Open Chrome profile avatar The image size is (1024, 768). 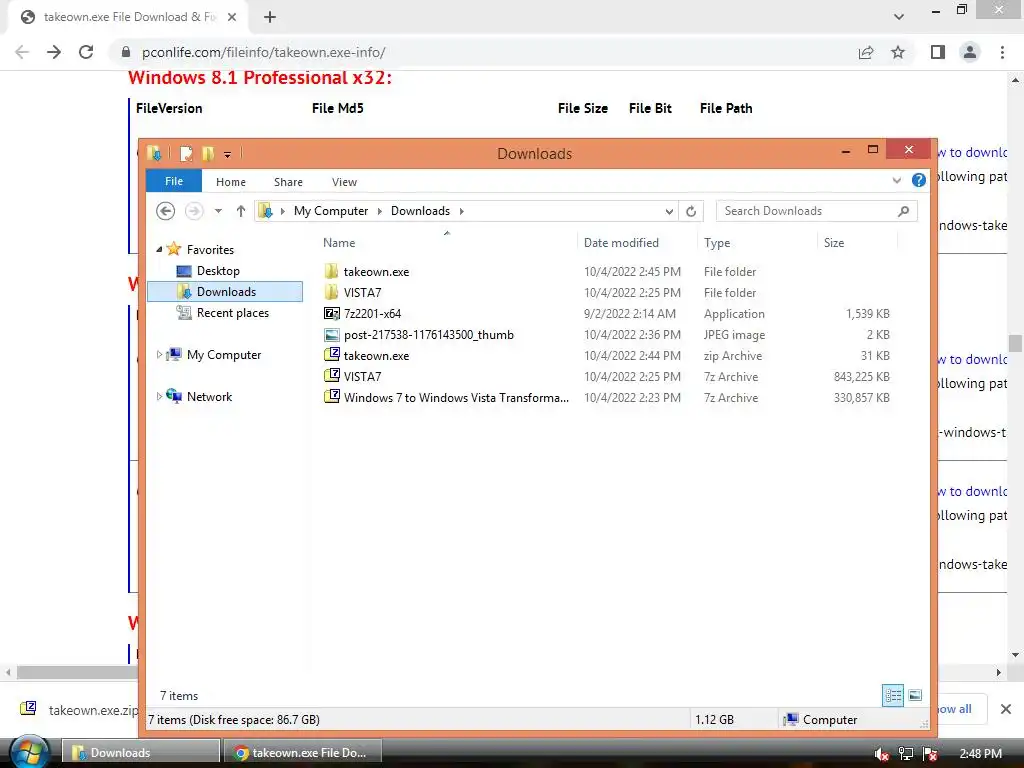(970, 52)
